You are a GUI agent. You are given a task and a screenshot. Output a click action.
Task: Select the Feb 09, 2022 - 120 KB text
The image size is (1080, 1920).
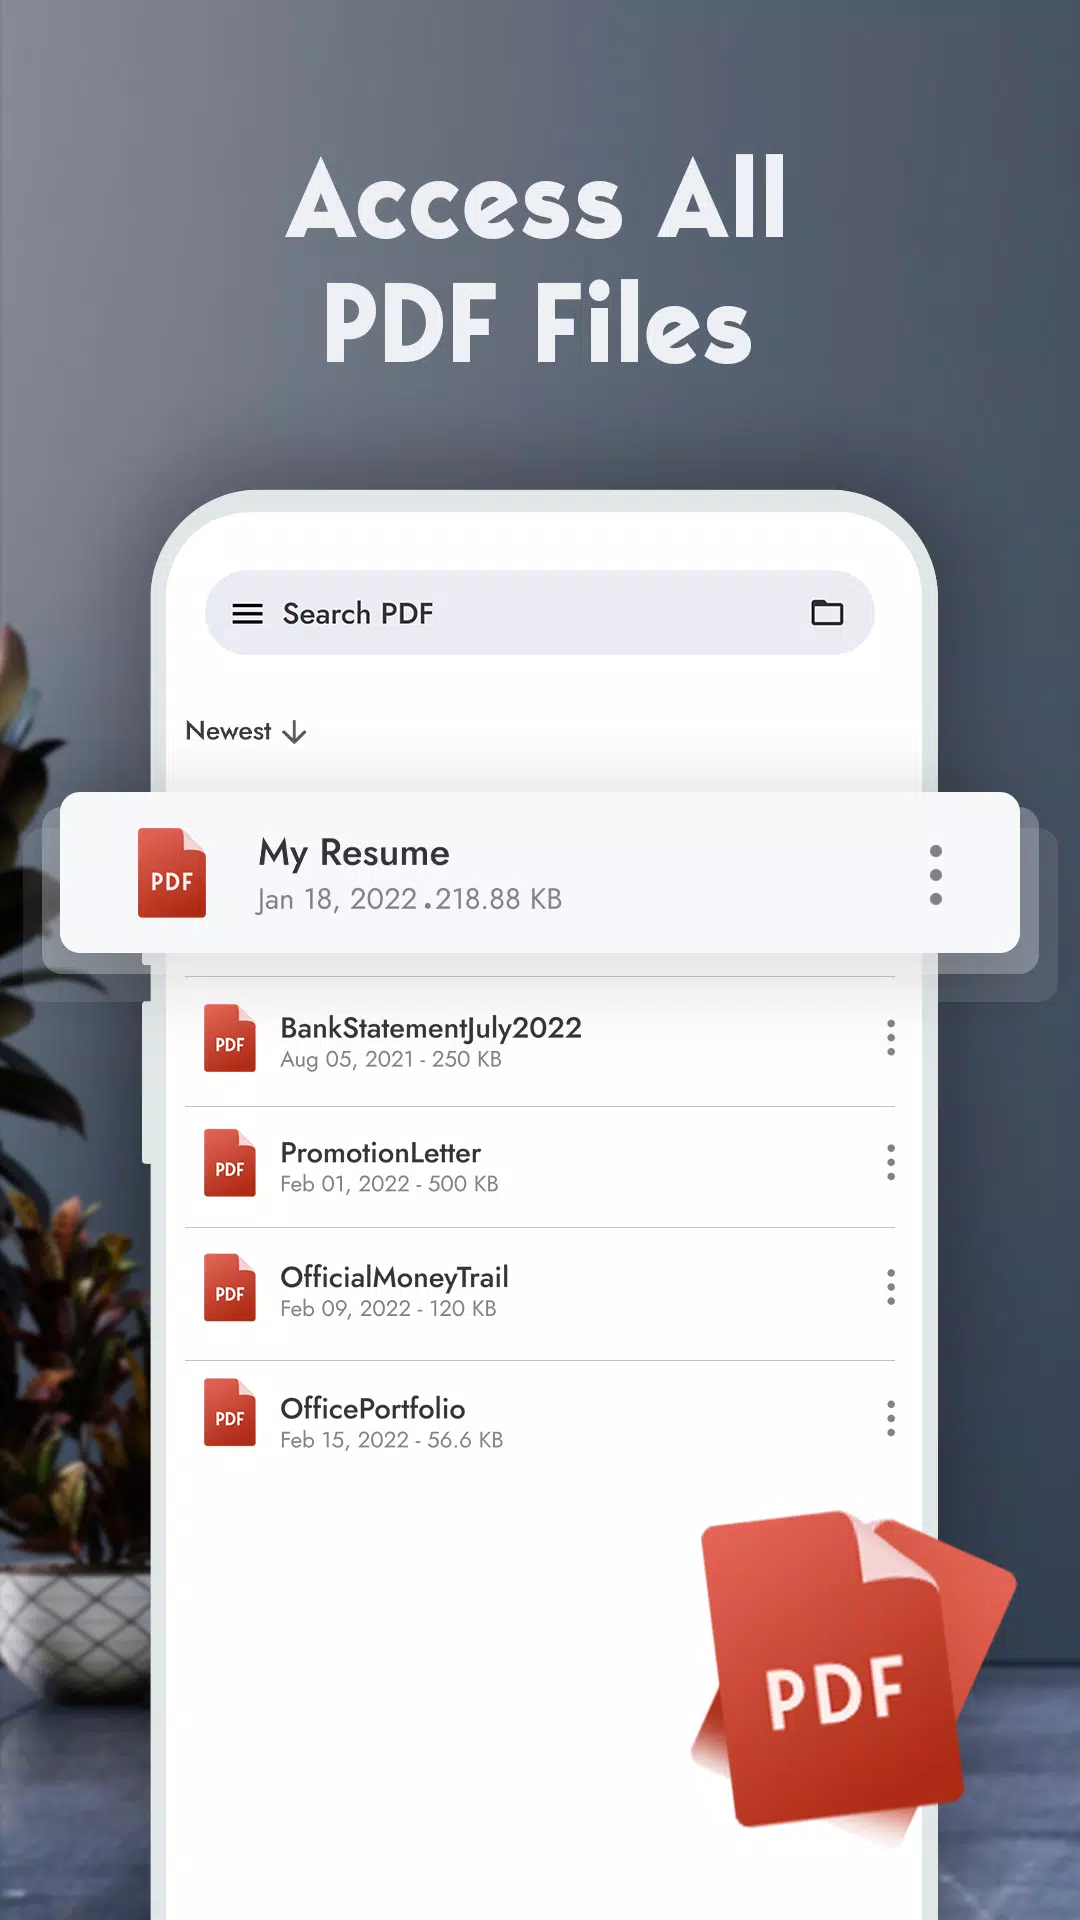[x=388, y=1308]
